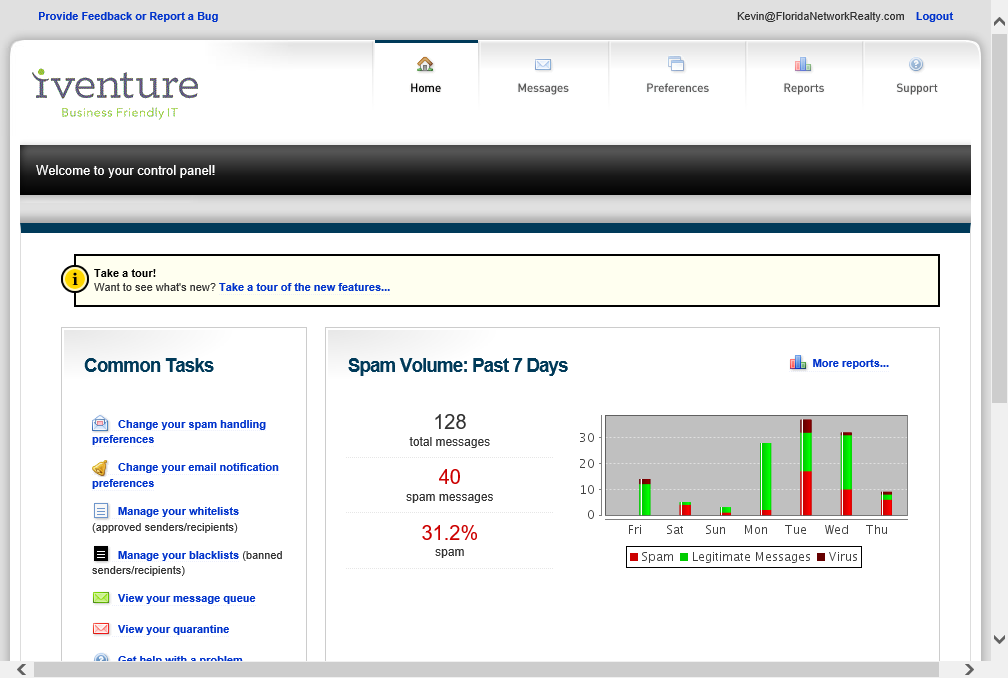
Task: Click the red Spam legend swatch
Action: (634, 557)
